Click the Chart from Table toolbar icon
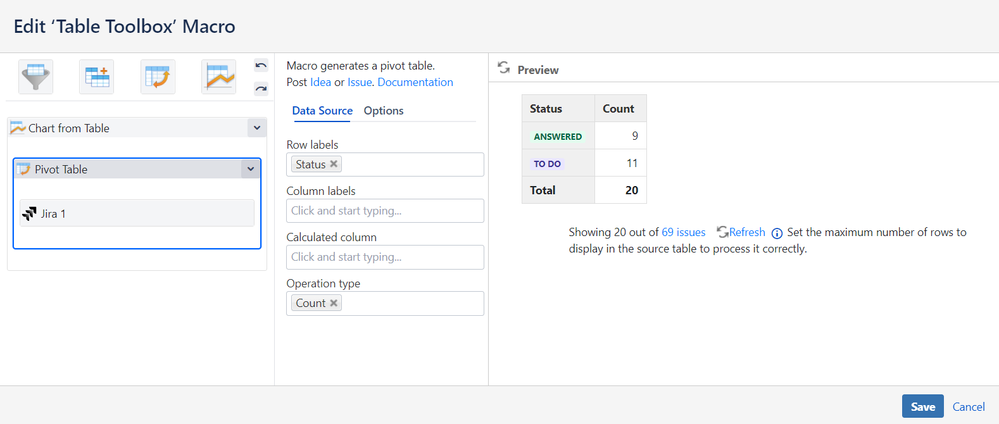The image size is (999, 424). coord(218,77)
